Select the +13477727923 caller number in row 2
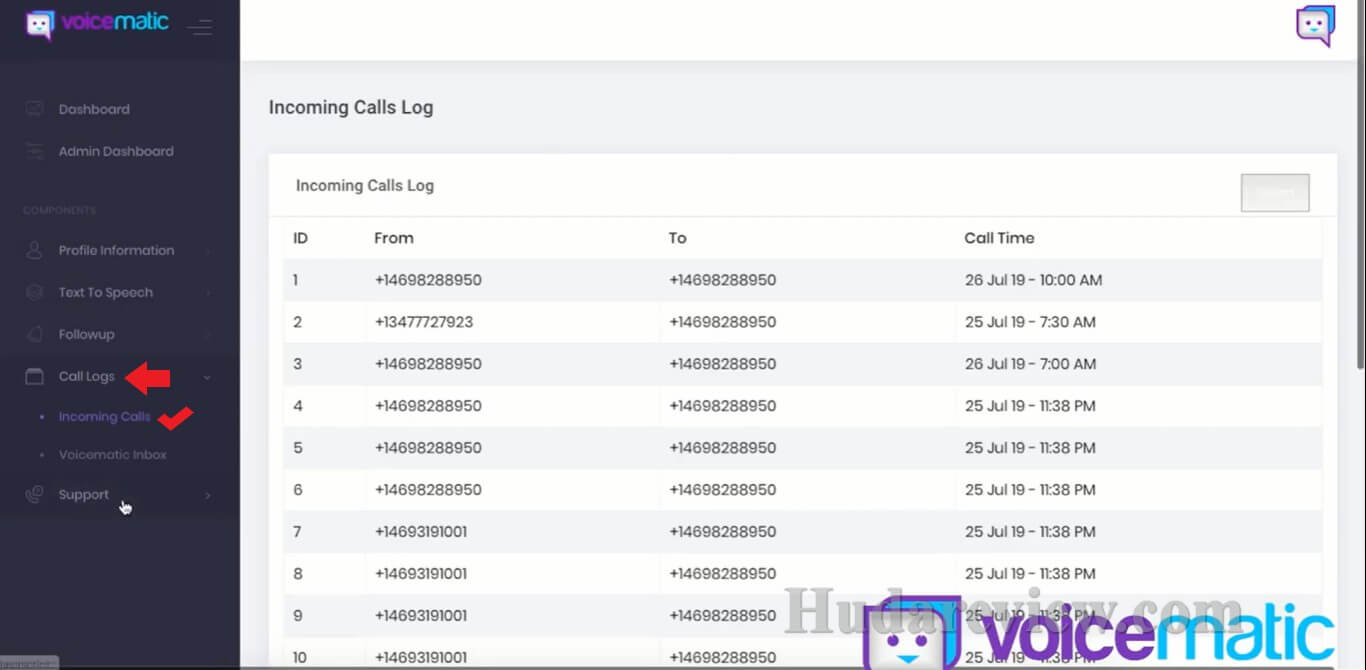Viewport: 1366px width, 670px height. click(424, 322)
